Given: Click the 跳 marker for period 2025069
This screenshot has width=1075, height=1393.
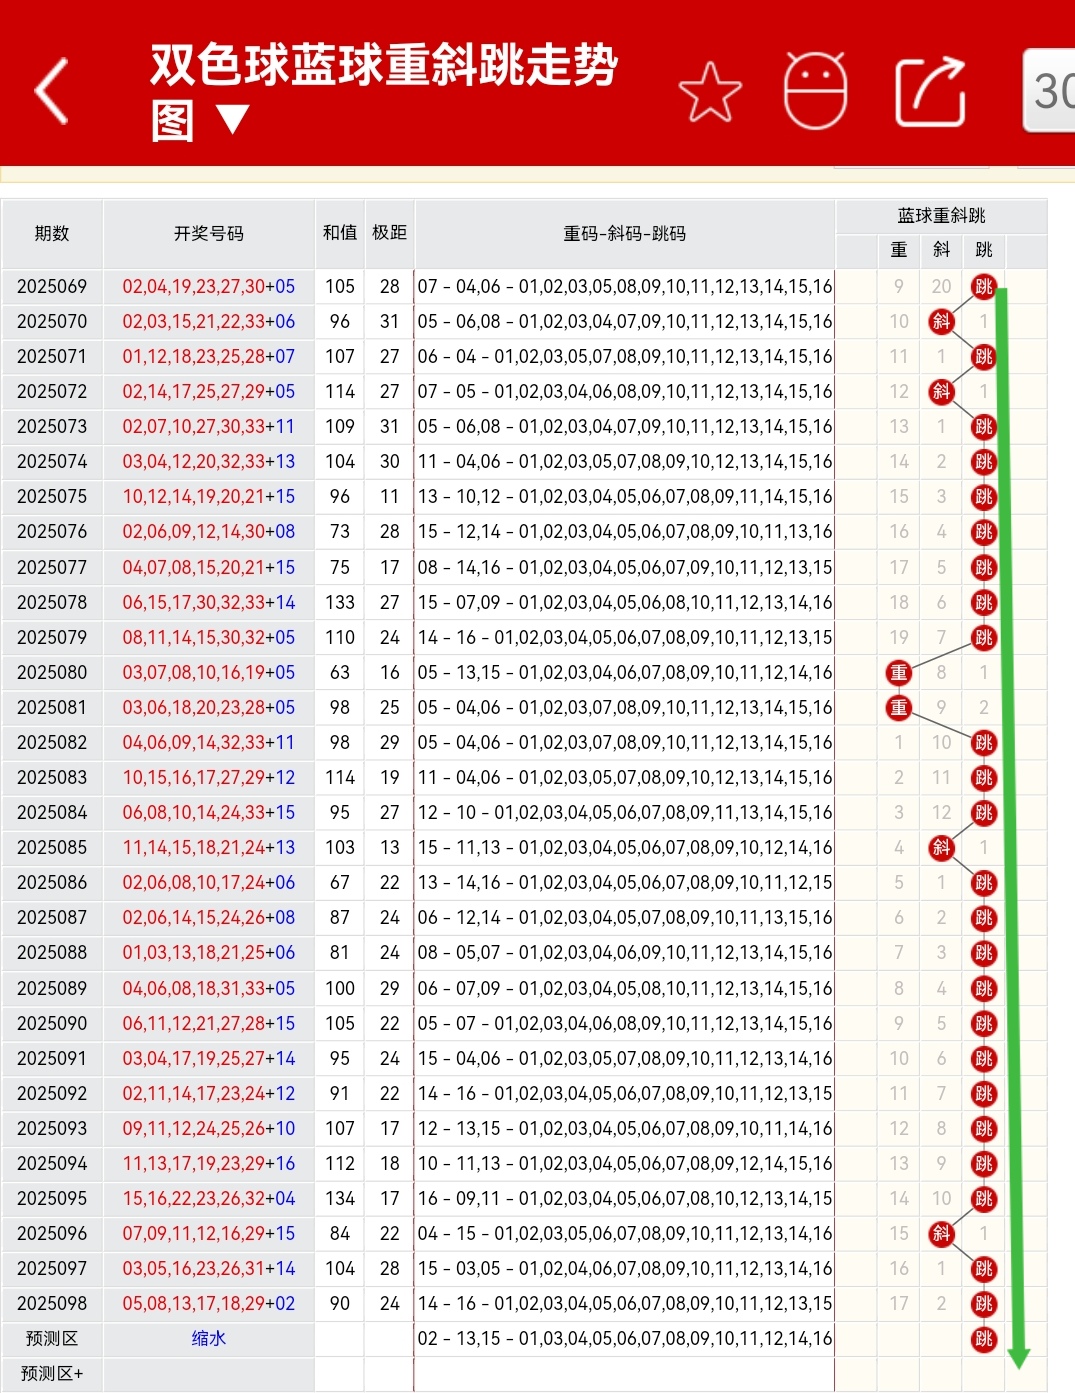Looking at the screenshot, I should click(982, 287).
